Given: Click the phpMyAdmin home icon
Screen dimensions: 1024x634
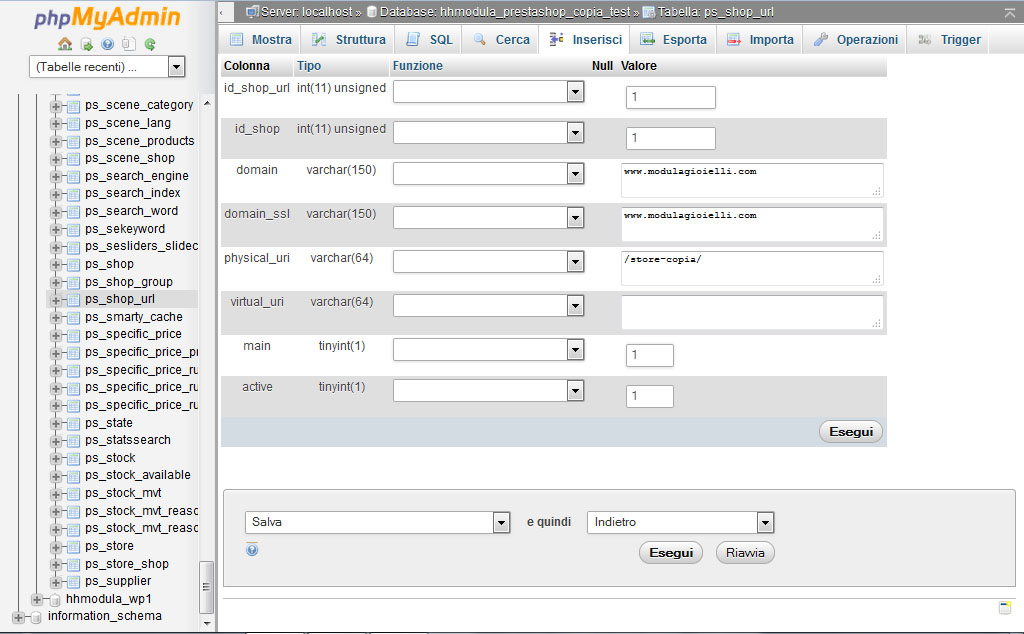Looking at the screenshot, I should 65,44.
